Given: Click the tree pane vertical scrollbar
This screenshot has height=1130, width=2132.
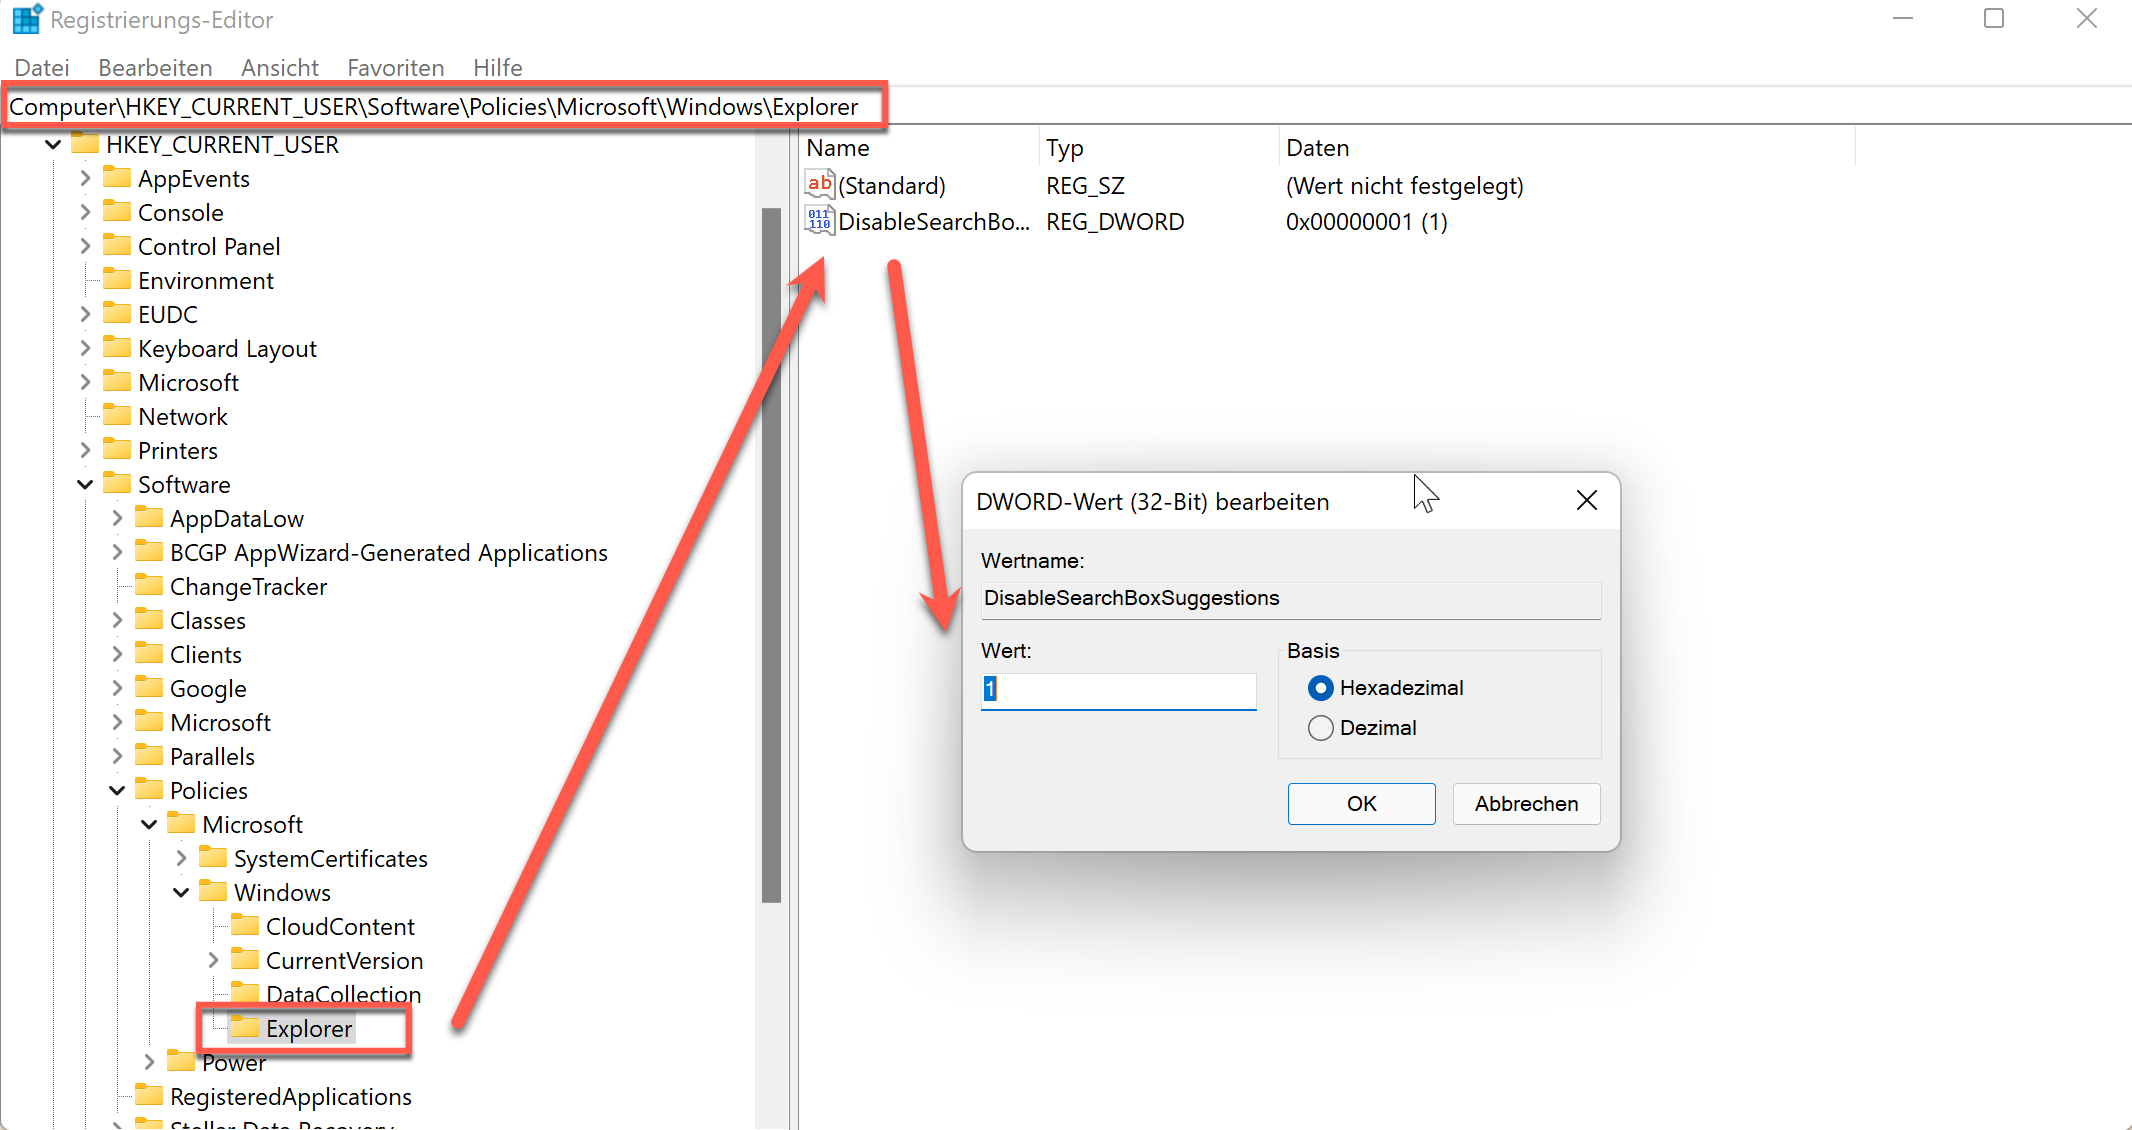Looking at the screenshot, I should coord(771,555).
